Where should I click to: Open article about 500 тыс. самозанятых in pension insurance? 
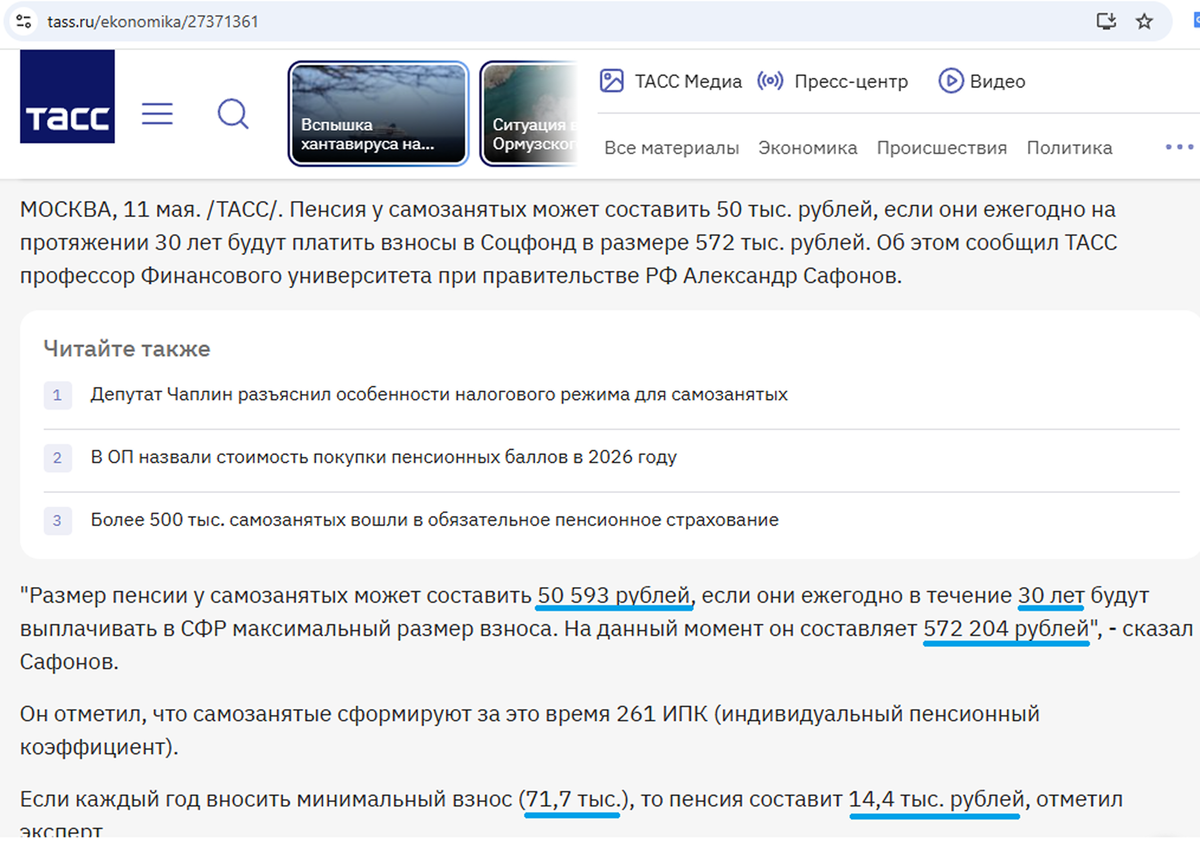click(x=434, y=520)
